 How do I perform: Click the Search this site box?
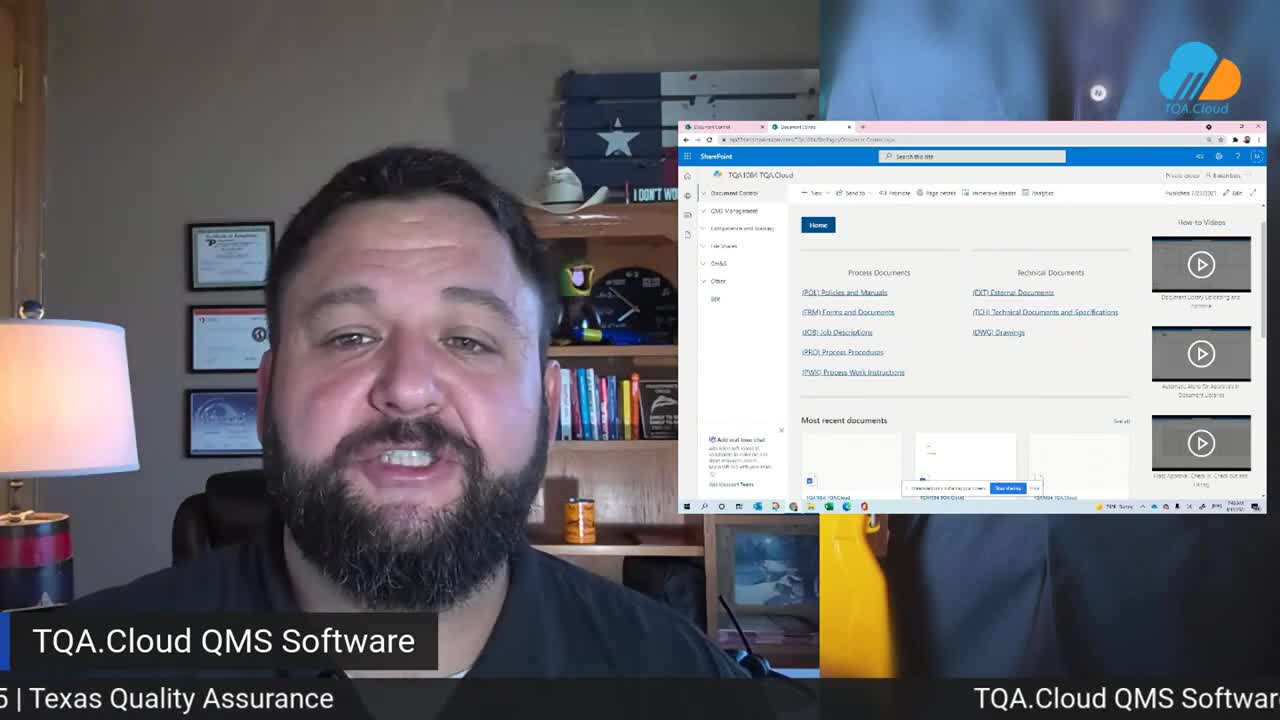pyautogui.click(x=972, y=156)
